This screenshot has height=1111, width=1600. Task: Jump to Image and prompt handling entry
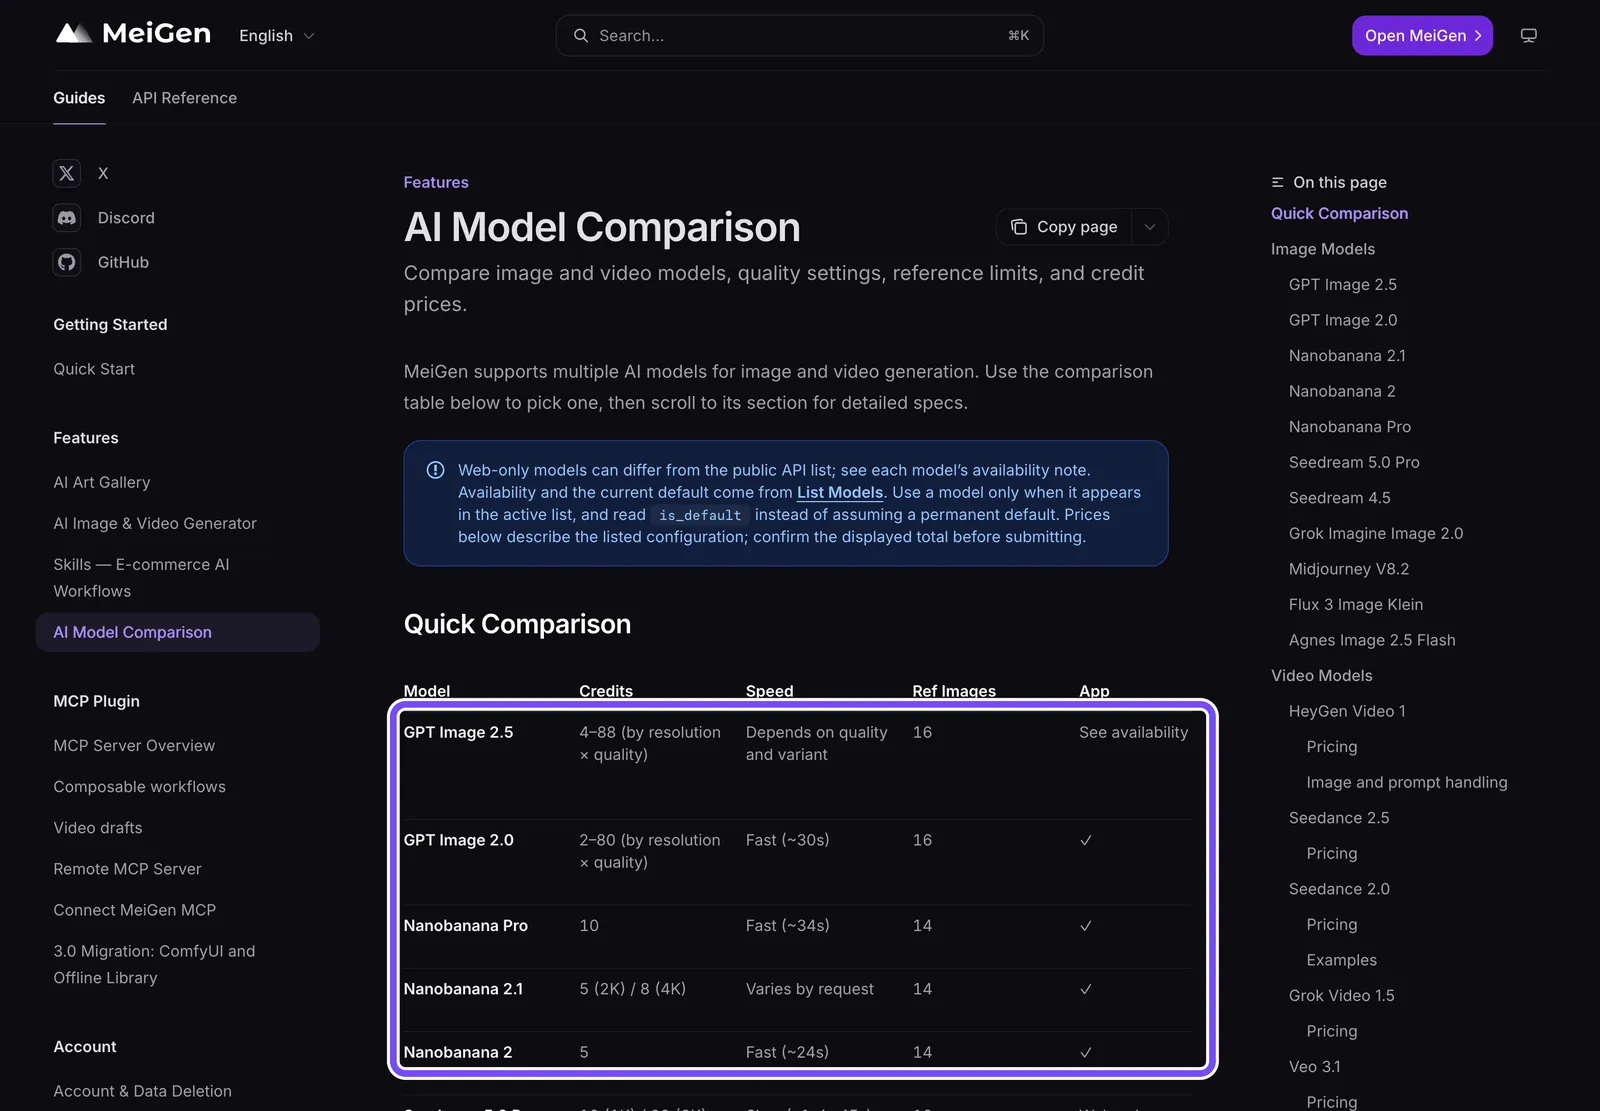click(x=1407, y=782)
